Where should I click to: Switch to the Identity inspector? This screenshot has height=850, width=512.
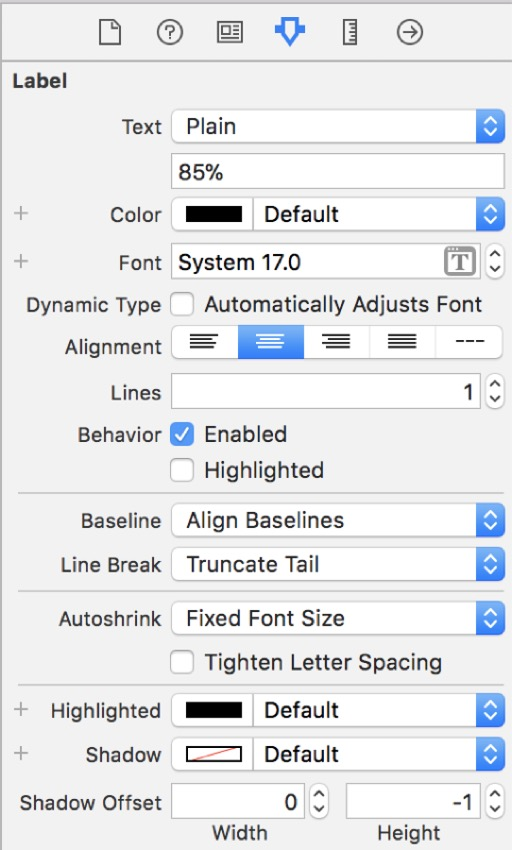point(230,32)
